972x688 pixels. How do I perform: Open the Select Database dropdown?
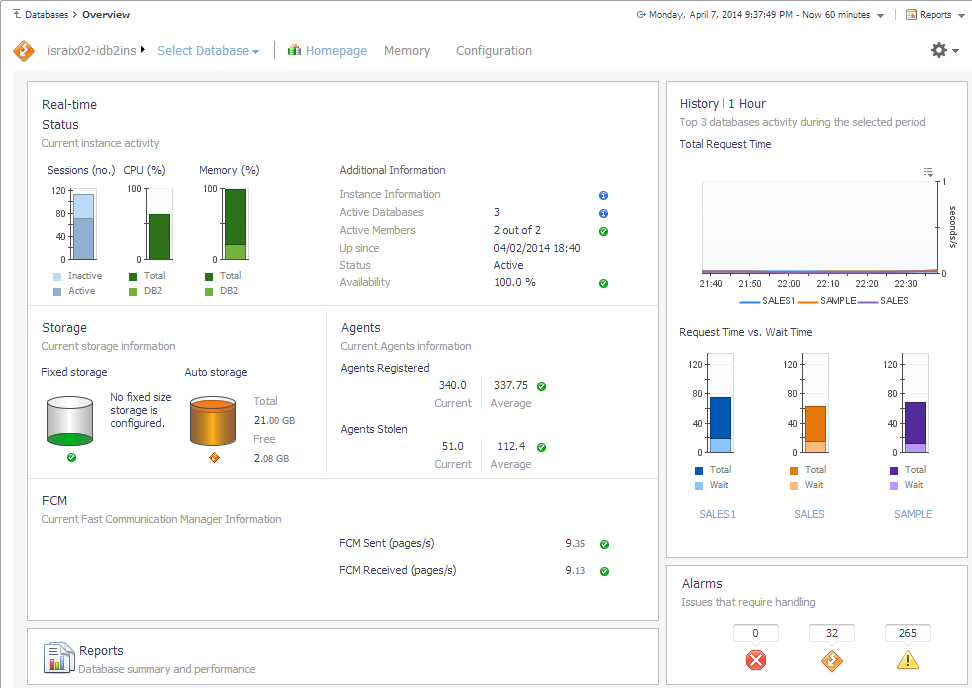tap(207, 51)
